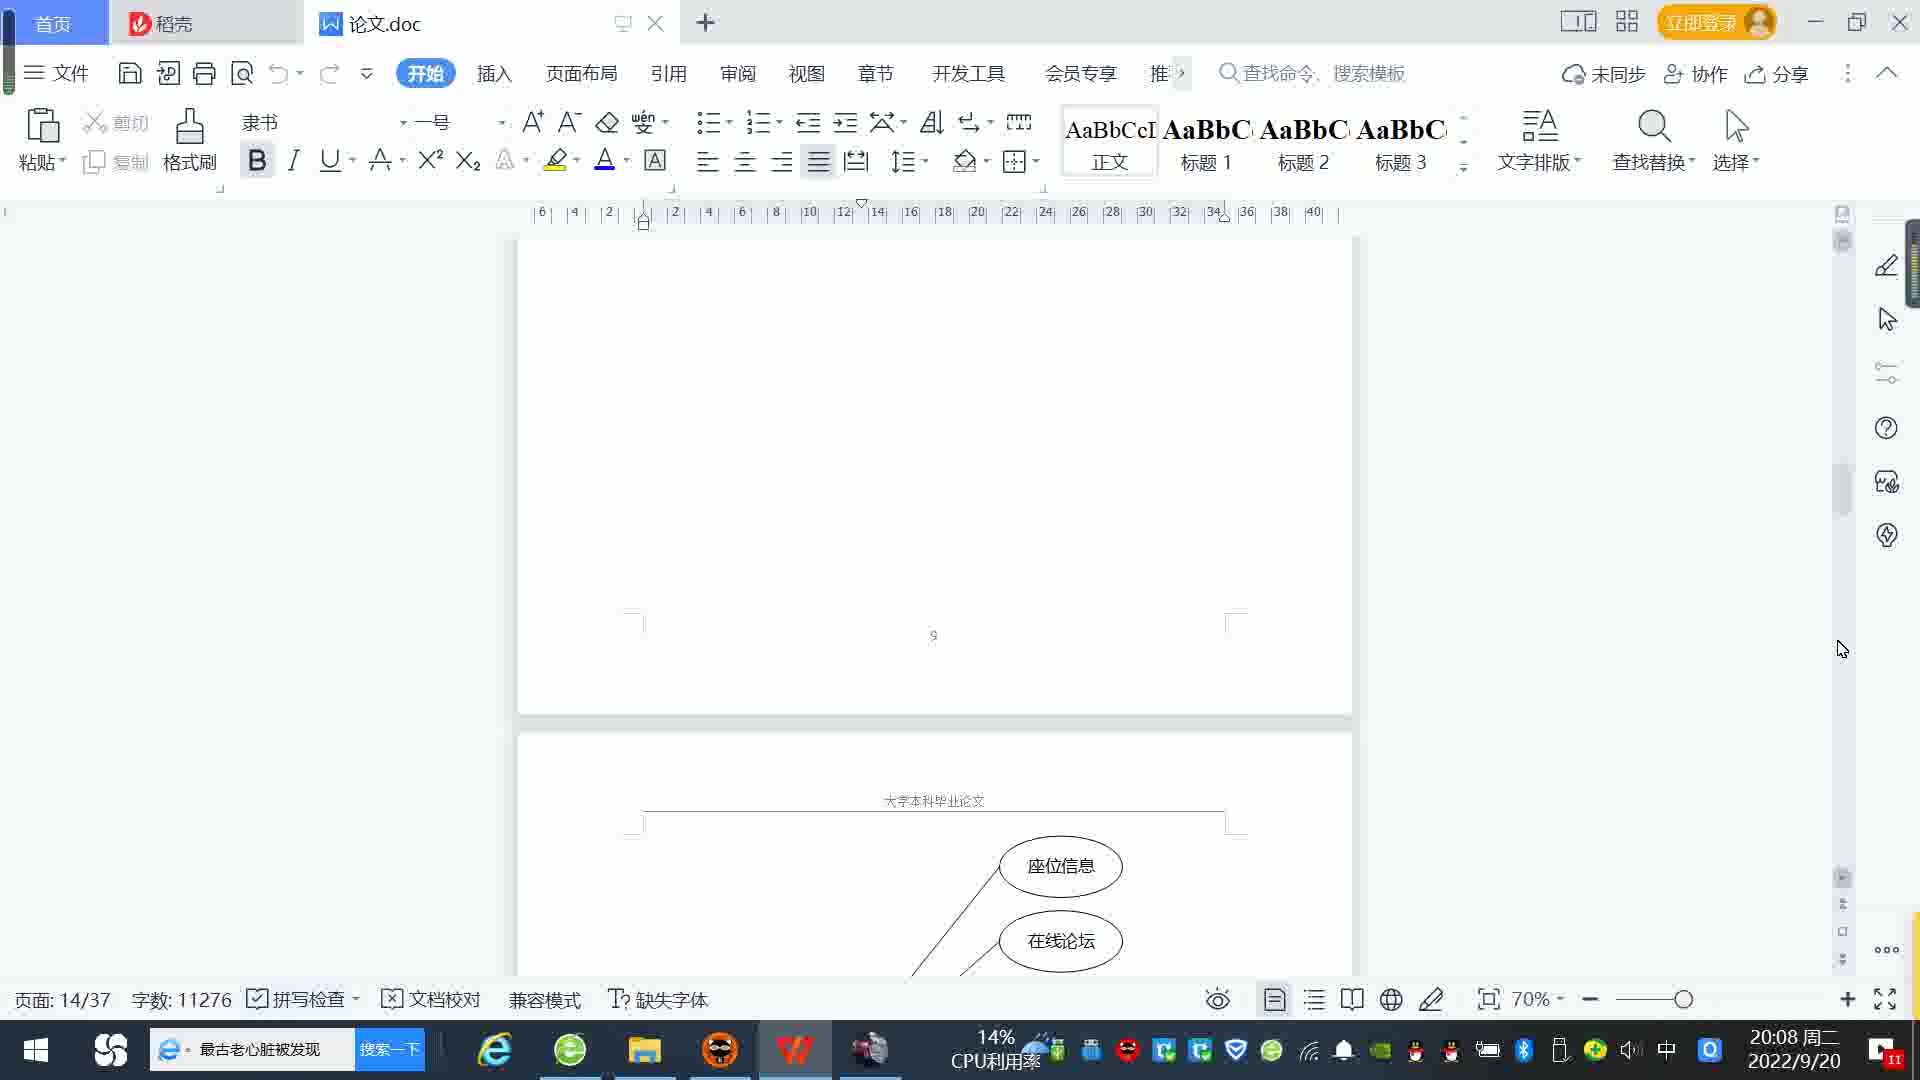Toggle bold formatting
The image size is (1920, 1080).
point(257,160)
